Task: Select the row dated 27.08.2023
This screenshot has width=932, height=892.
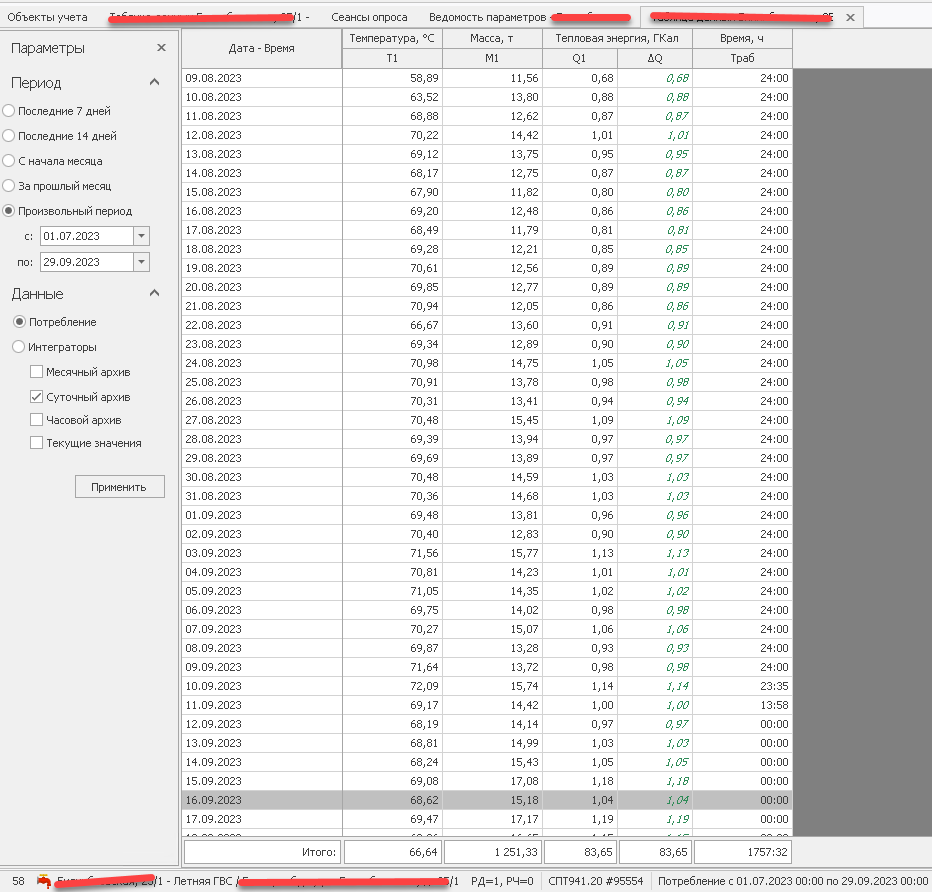Action: [487, 420]
